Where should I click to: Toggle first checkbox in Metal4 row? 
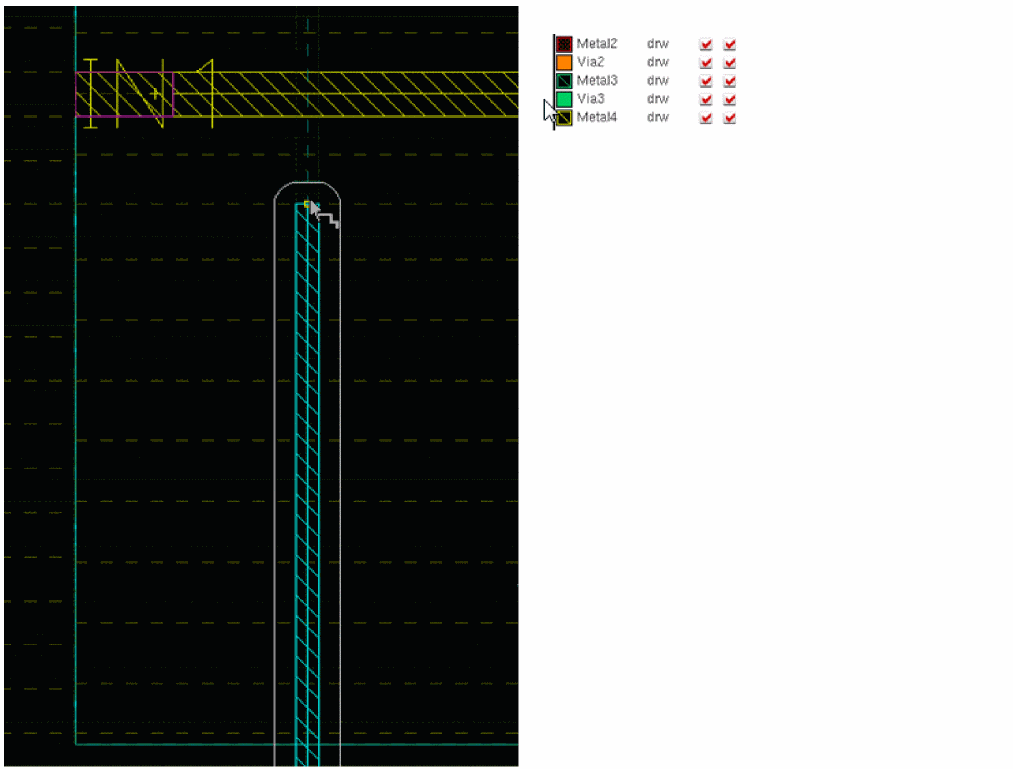(706, 118)
